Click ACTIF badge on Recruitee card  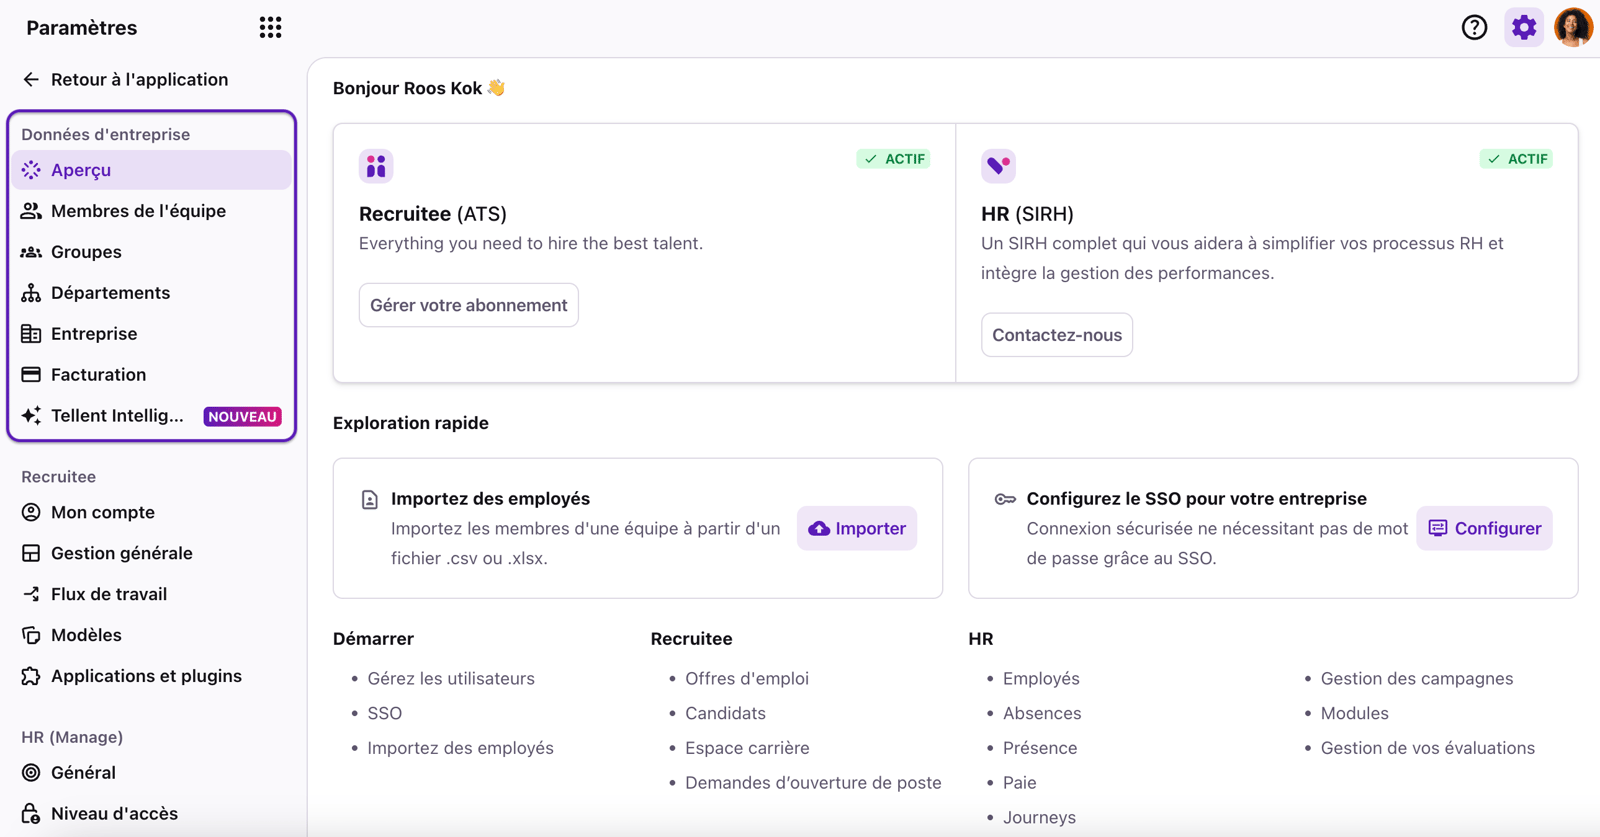click(894, 159)
